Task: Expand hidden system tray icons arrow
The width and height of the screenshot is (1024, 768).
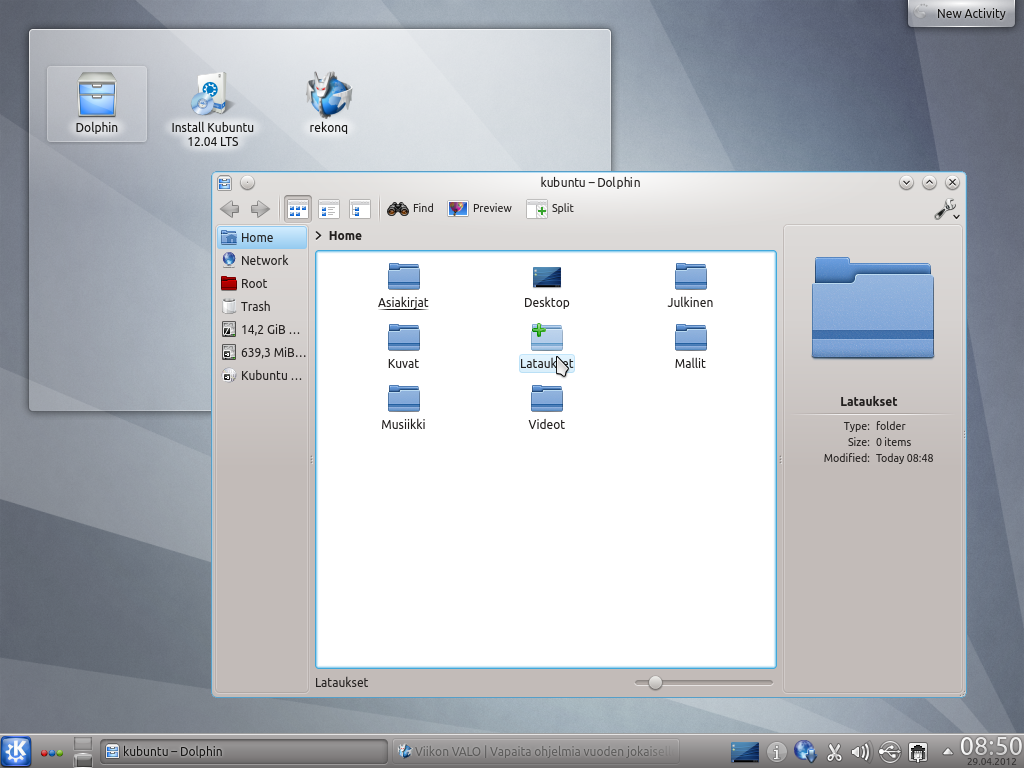Action: click(947, 752)
